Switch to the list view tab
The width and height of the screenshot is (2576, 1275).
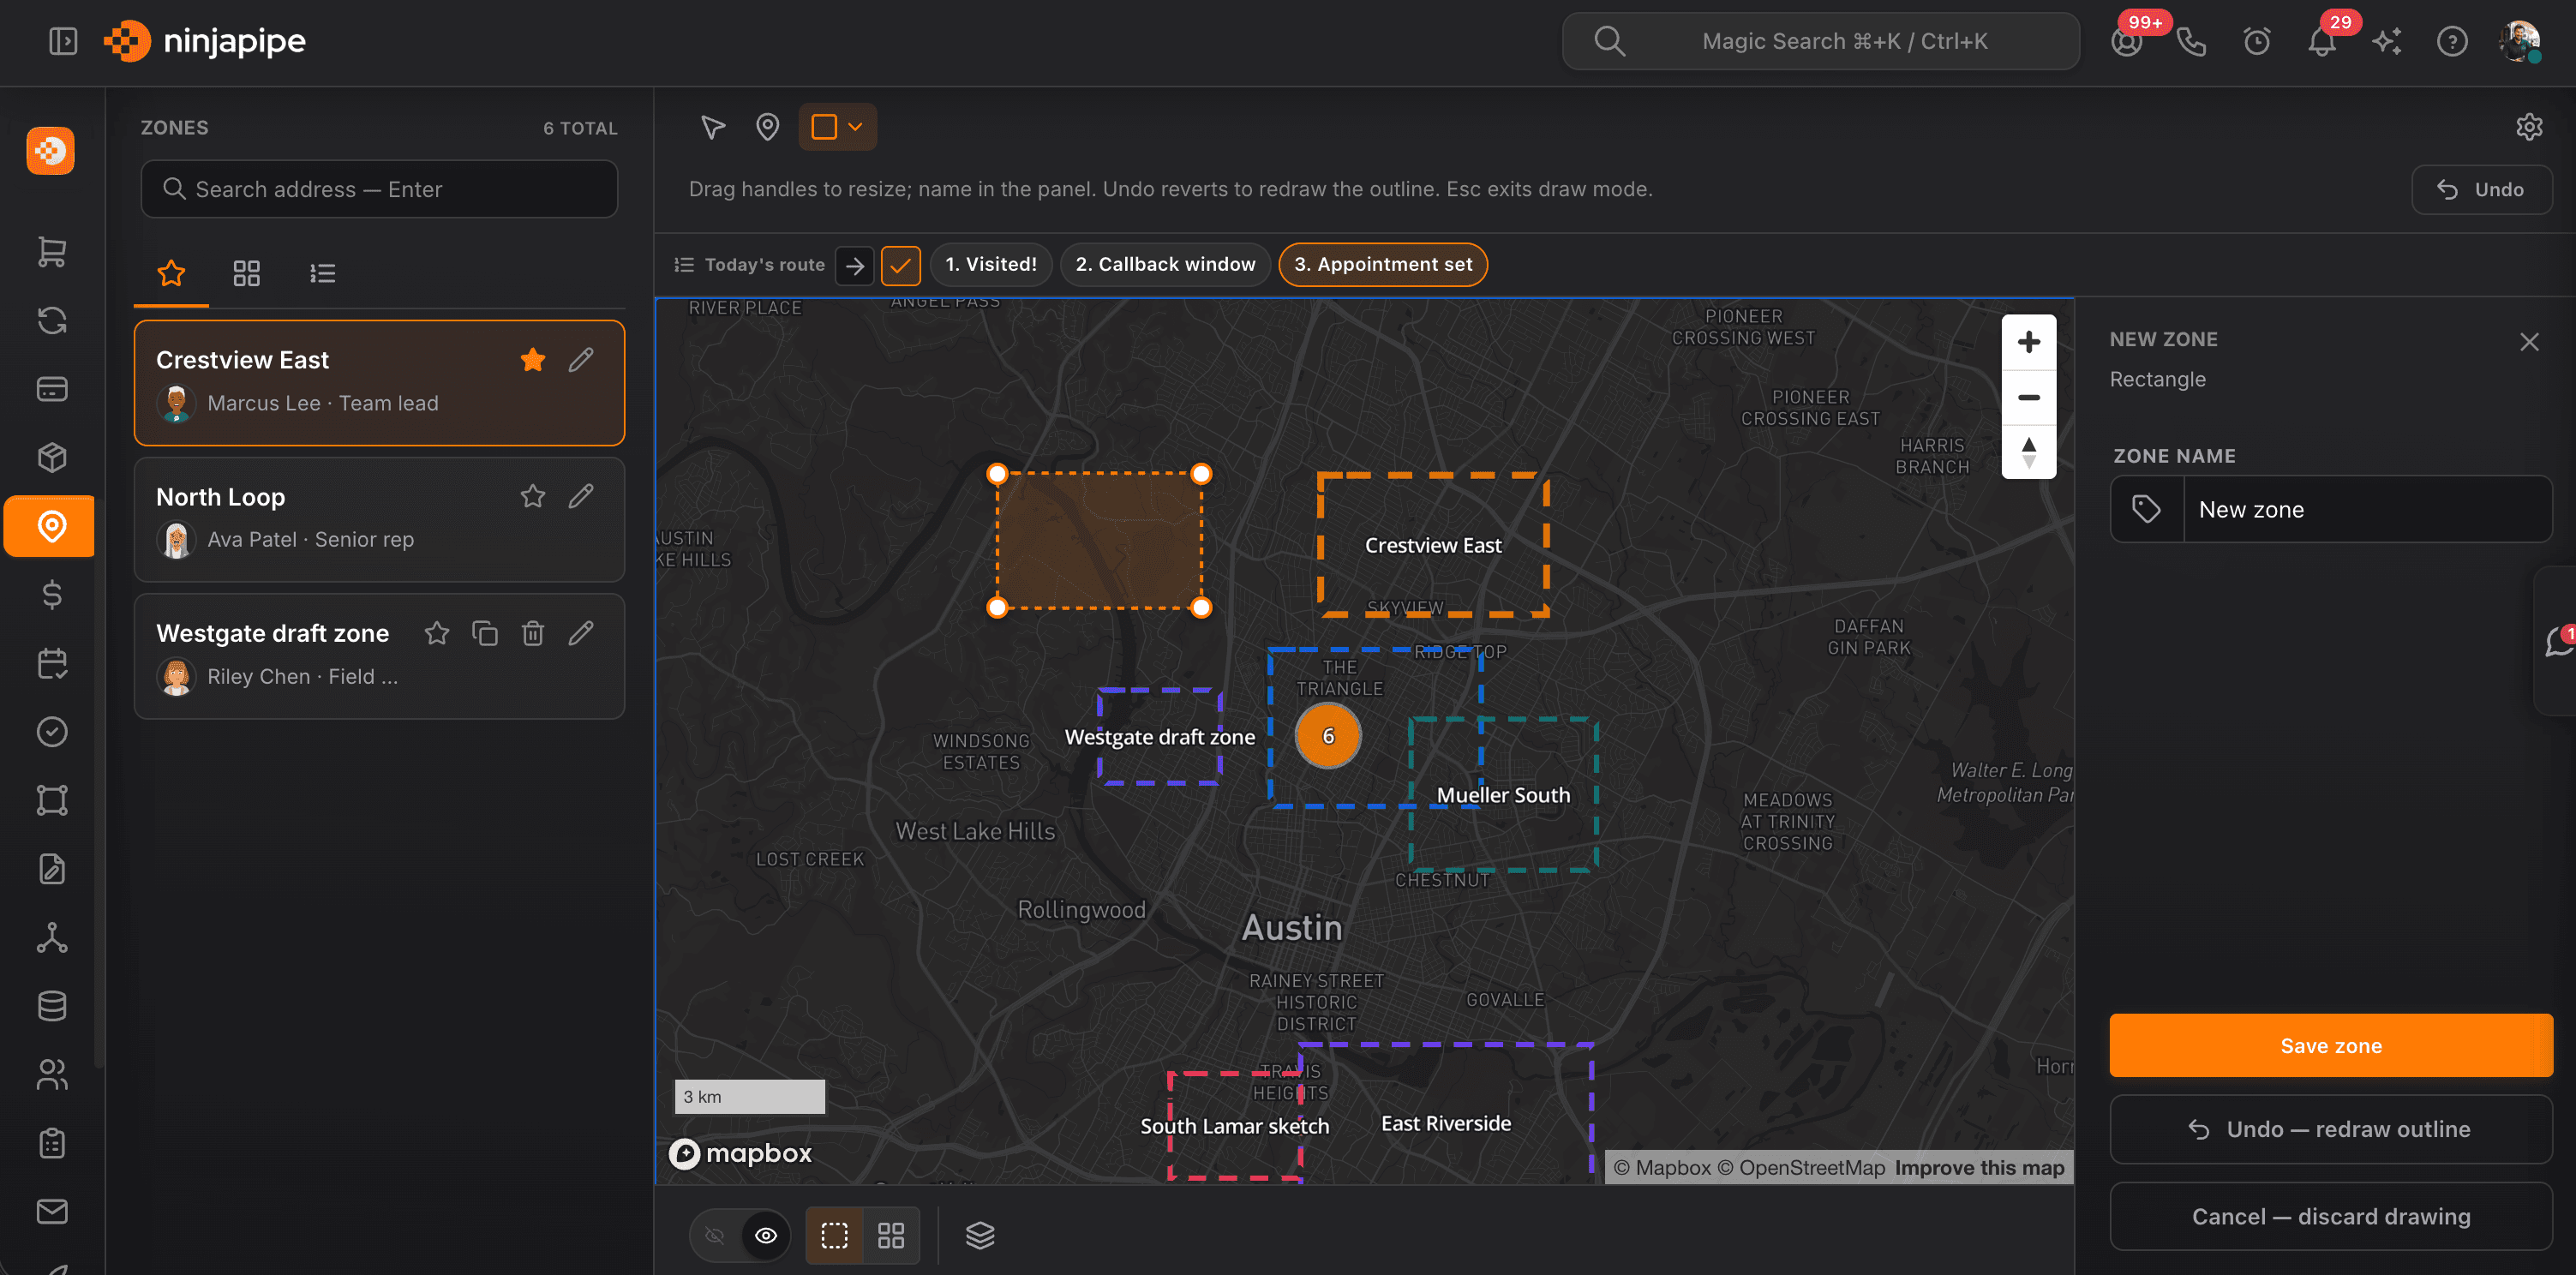(322, 273)
